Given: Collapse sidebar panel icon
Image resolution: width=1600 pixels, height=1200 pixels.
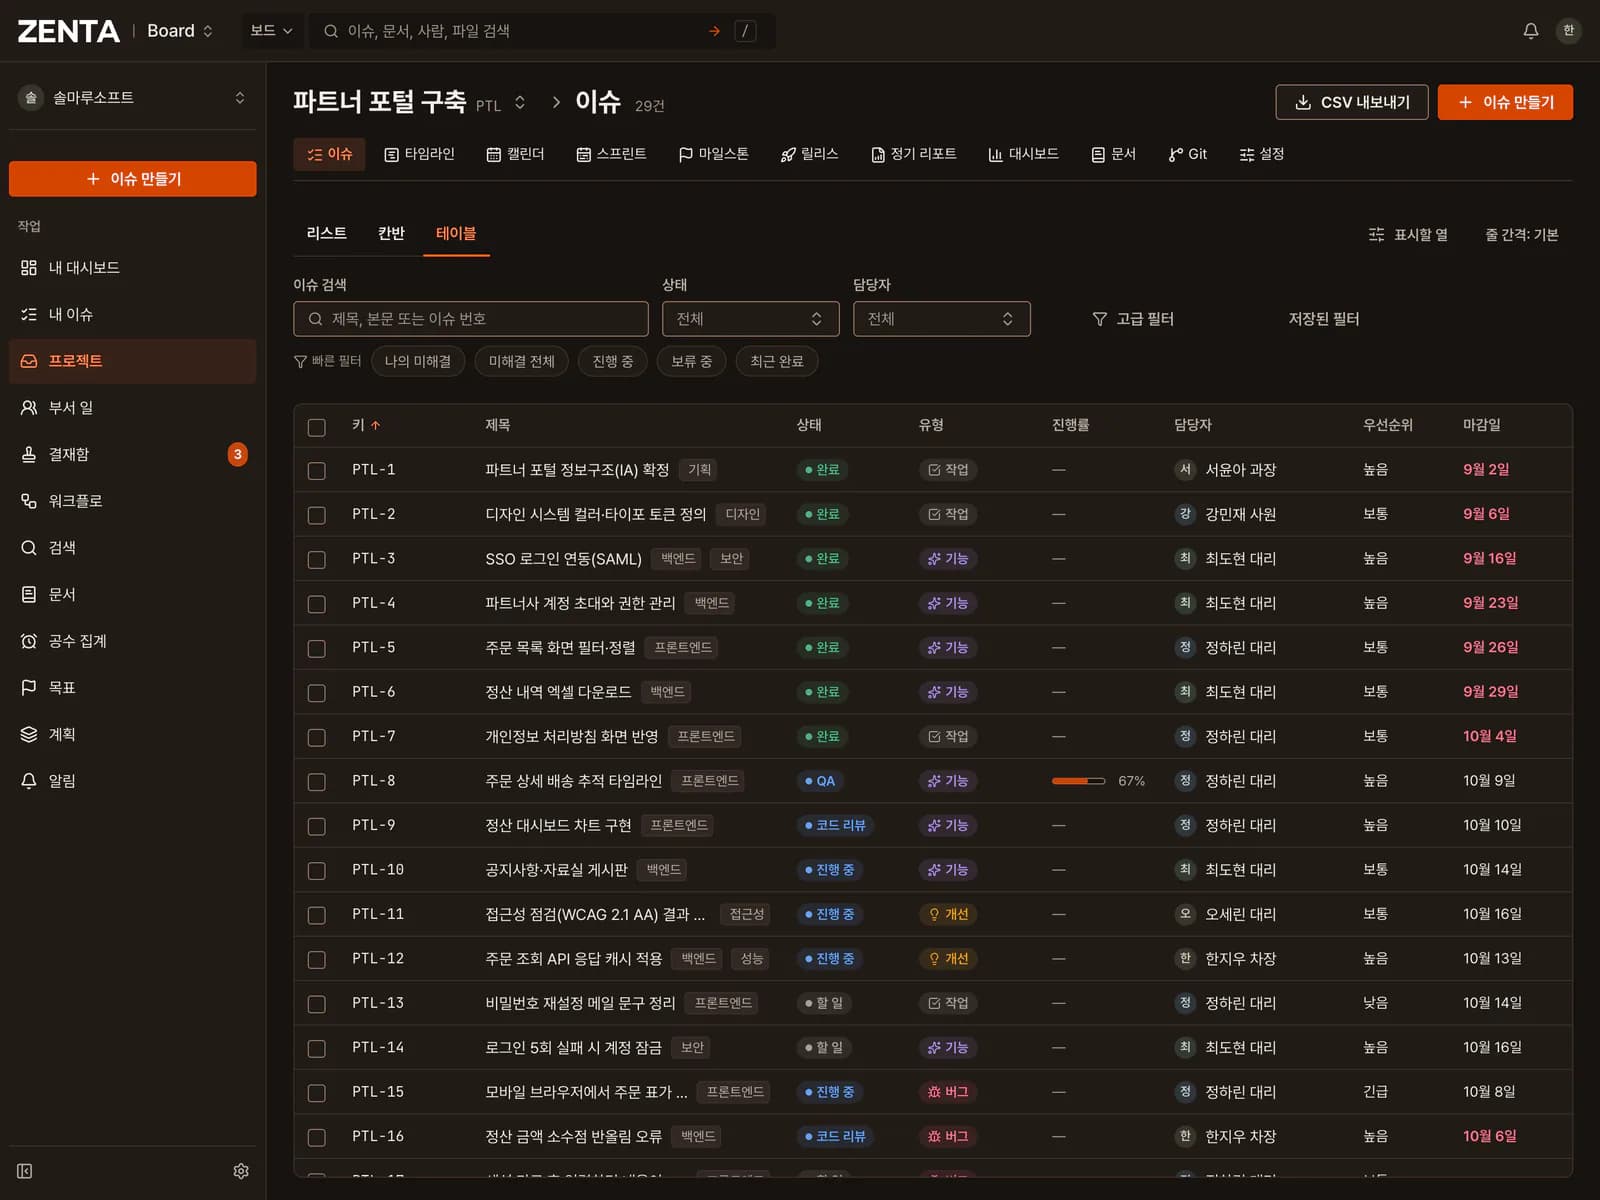Looking at the screenshot, I should [25, 1171].
